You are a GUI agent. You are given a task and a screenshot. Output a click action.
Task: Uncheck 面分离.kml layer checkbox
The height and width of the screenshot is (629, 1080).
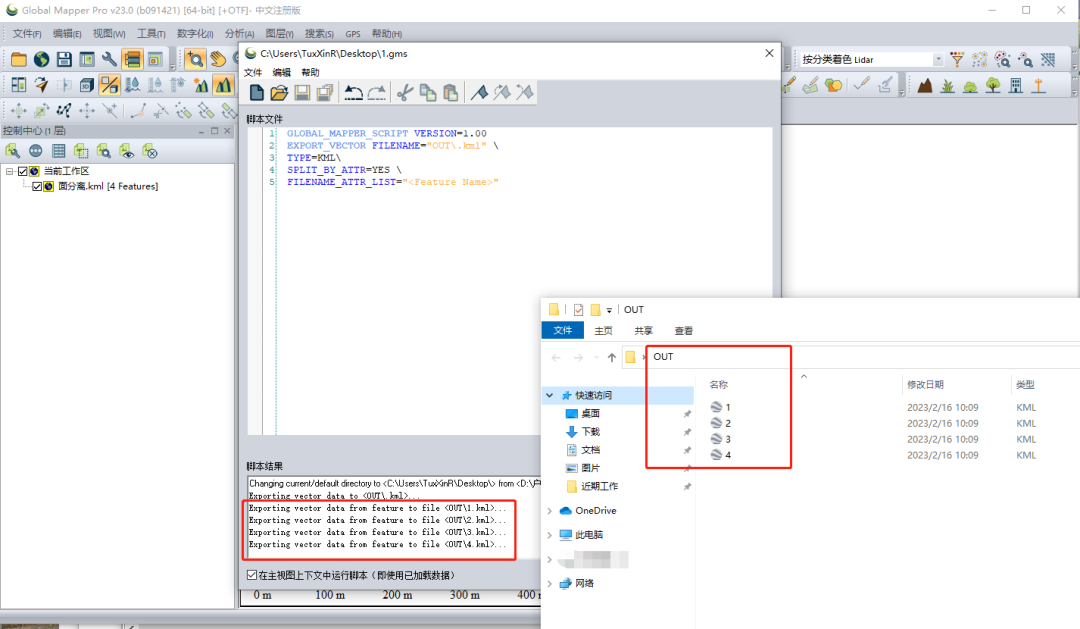click(37, 186)
